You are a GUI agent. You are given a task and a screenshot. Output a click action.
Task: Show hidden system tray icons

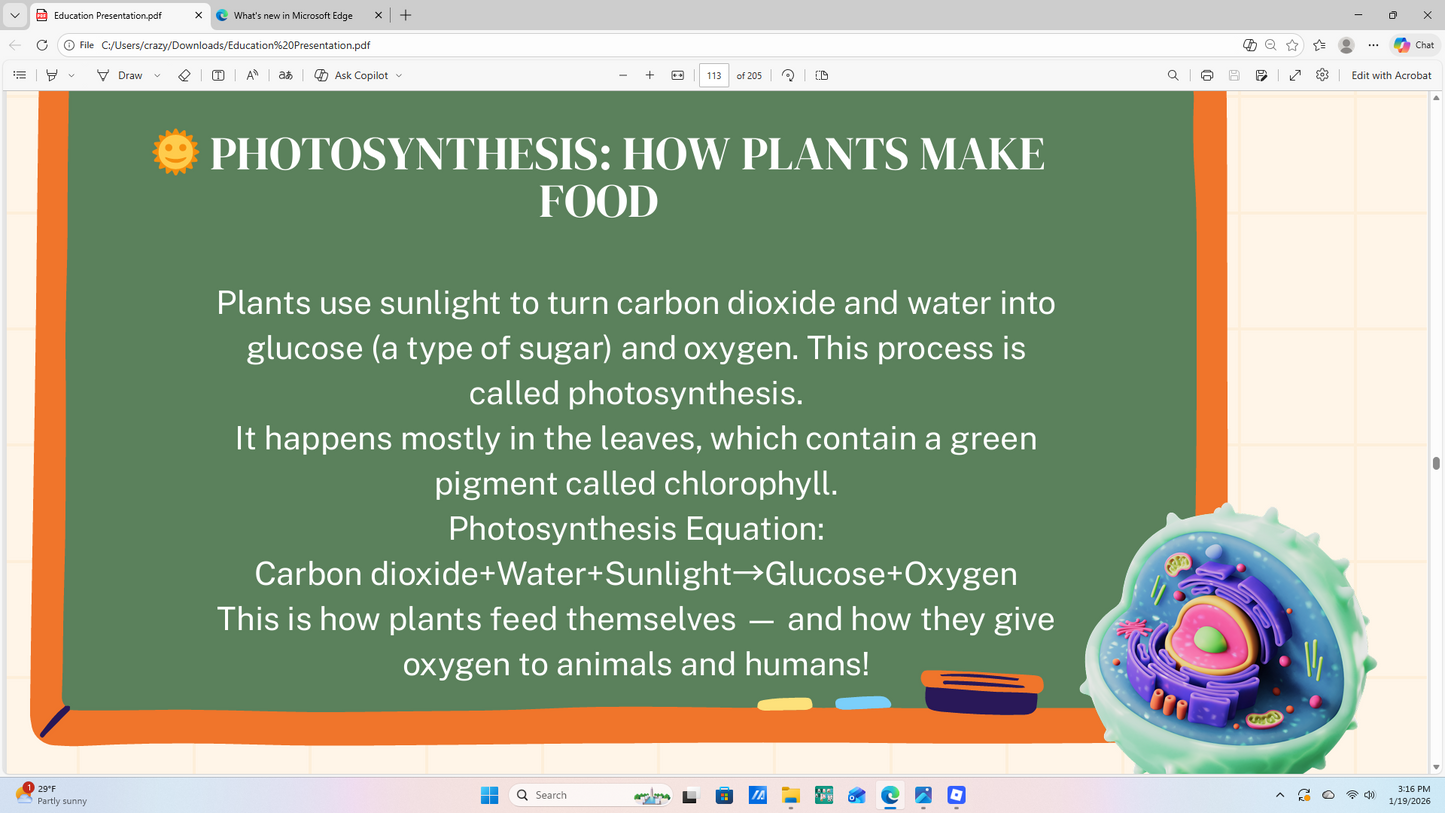1280,795
